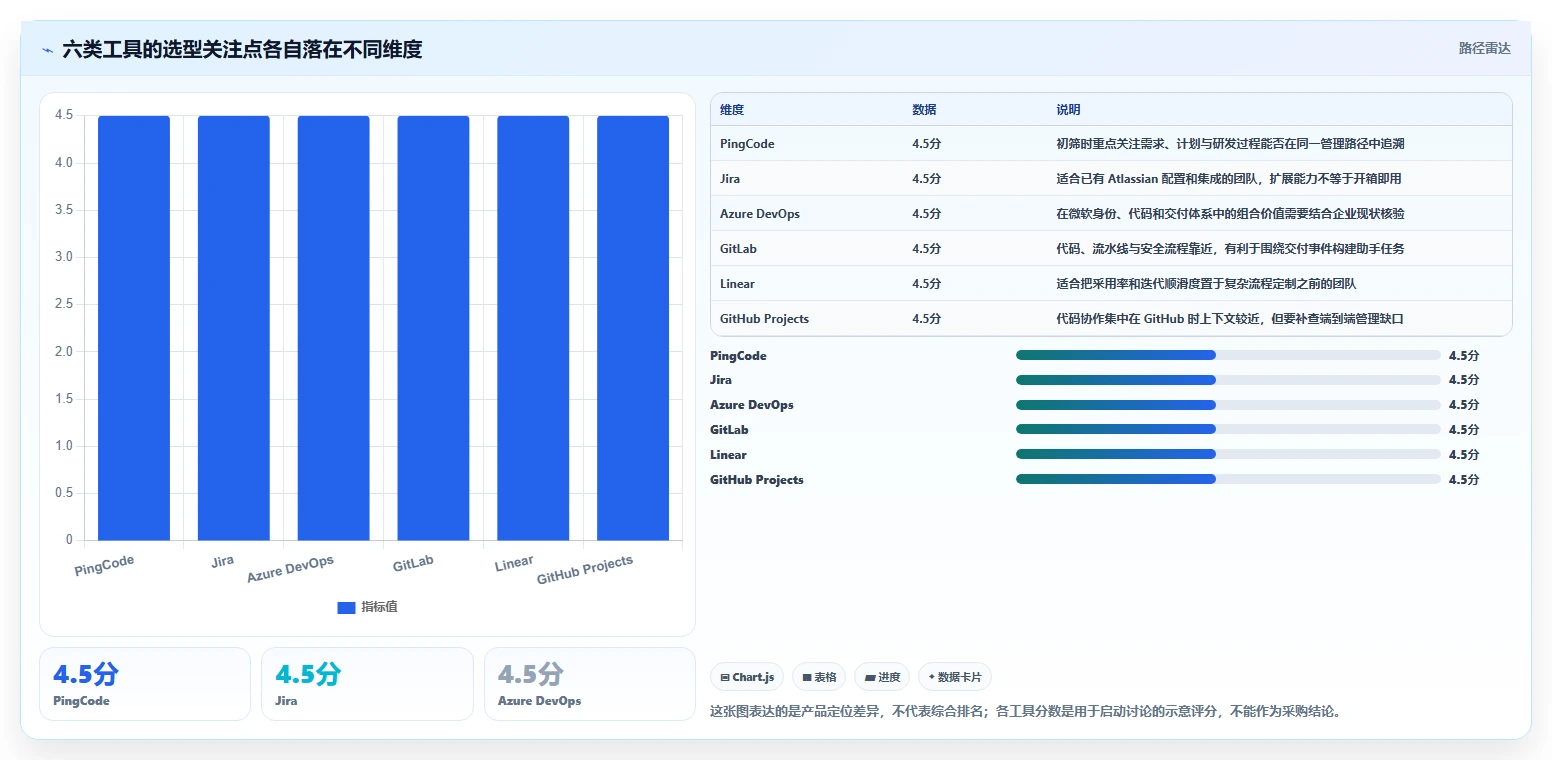Click the 说明 column header in the table

(x=1068, y=110)
